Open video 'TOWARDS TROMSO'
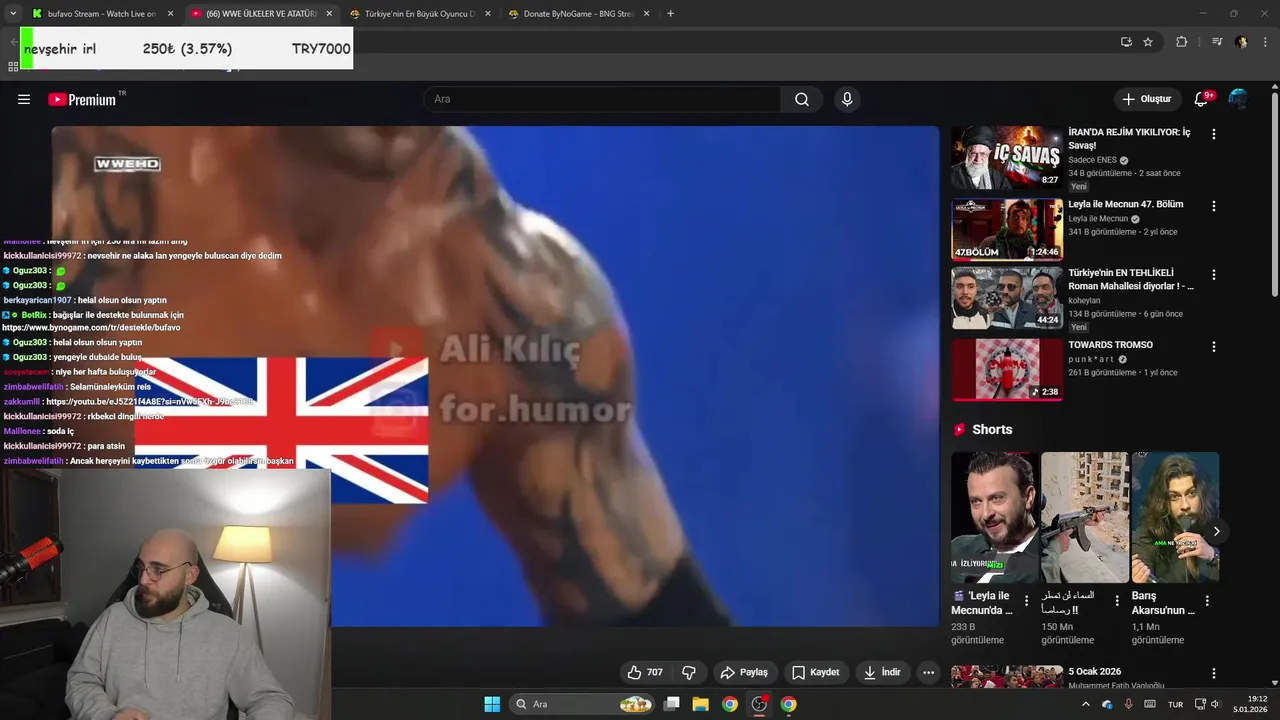Viewport: 1280px width, 720px height. 1110,345
